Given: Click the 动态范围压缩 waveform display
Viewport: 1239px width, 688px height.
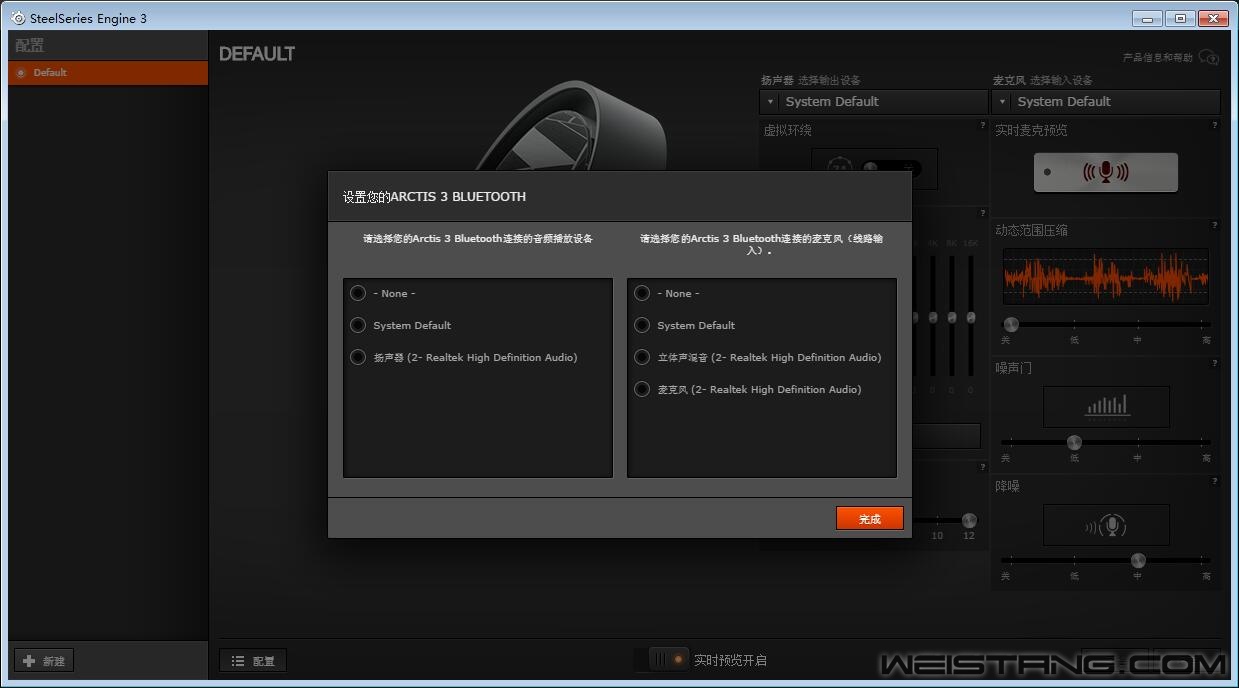Looking at the screenshot, I should 1106,277.
